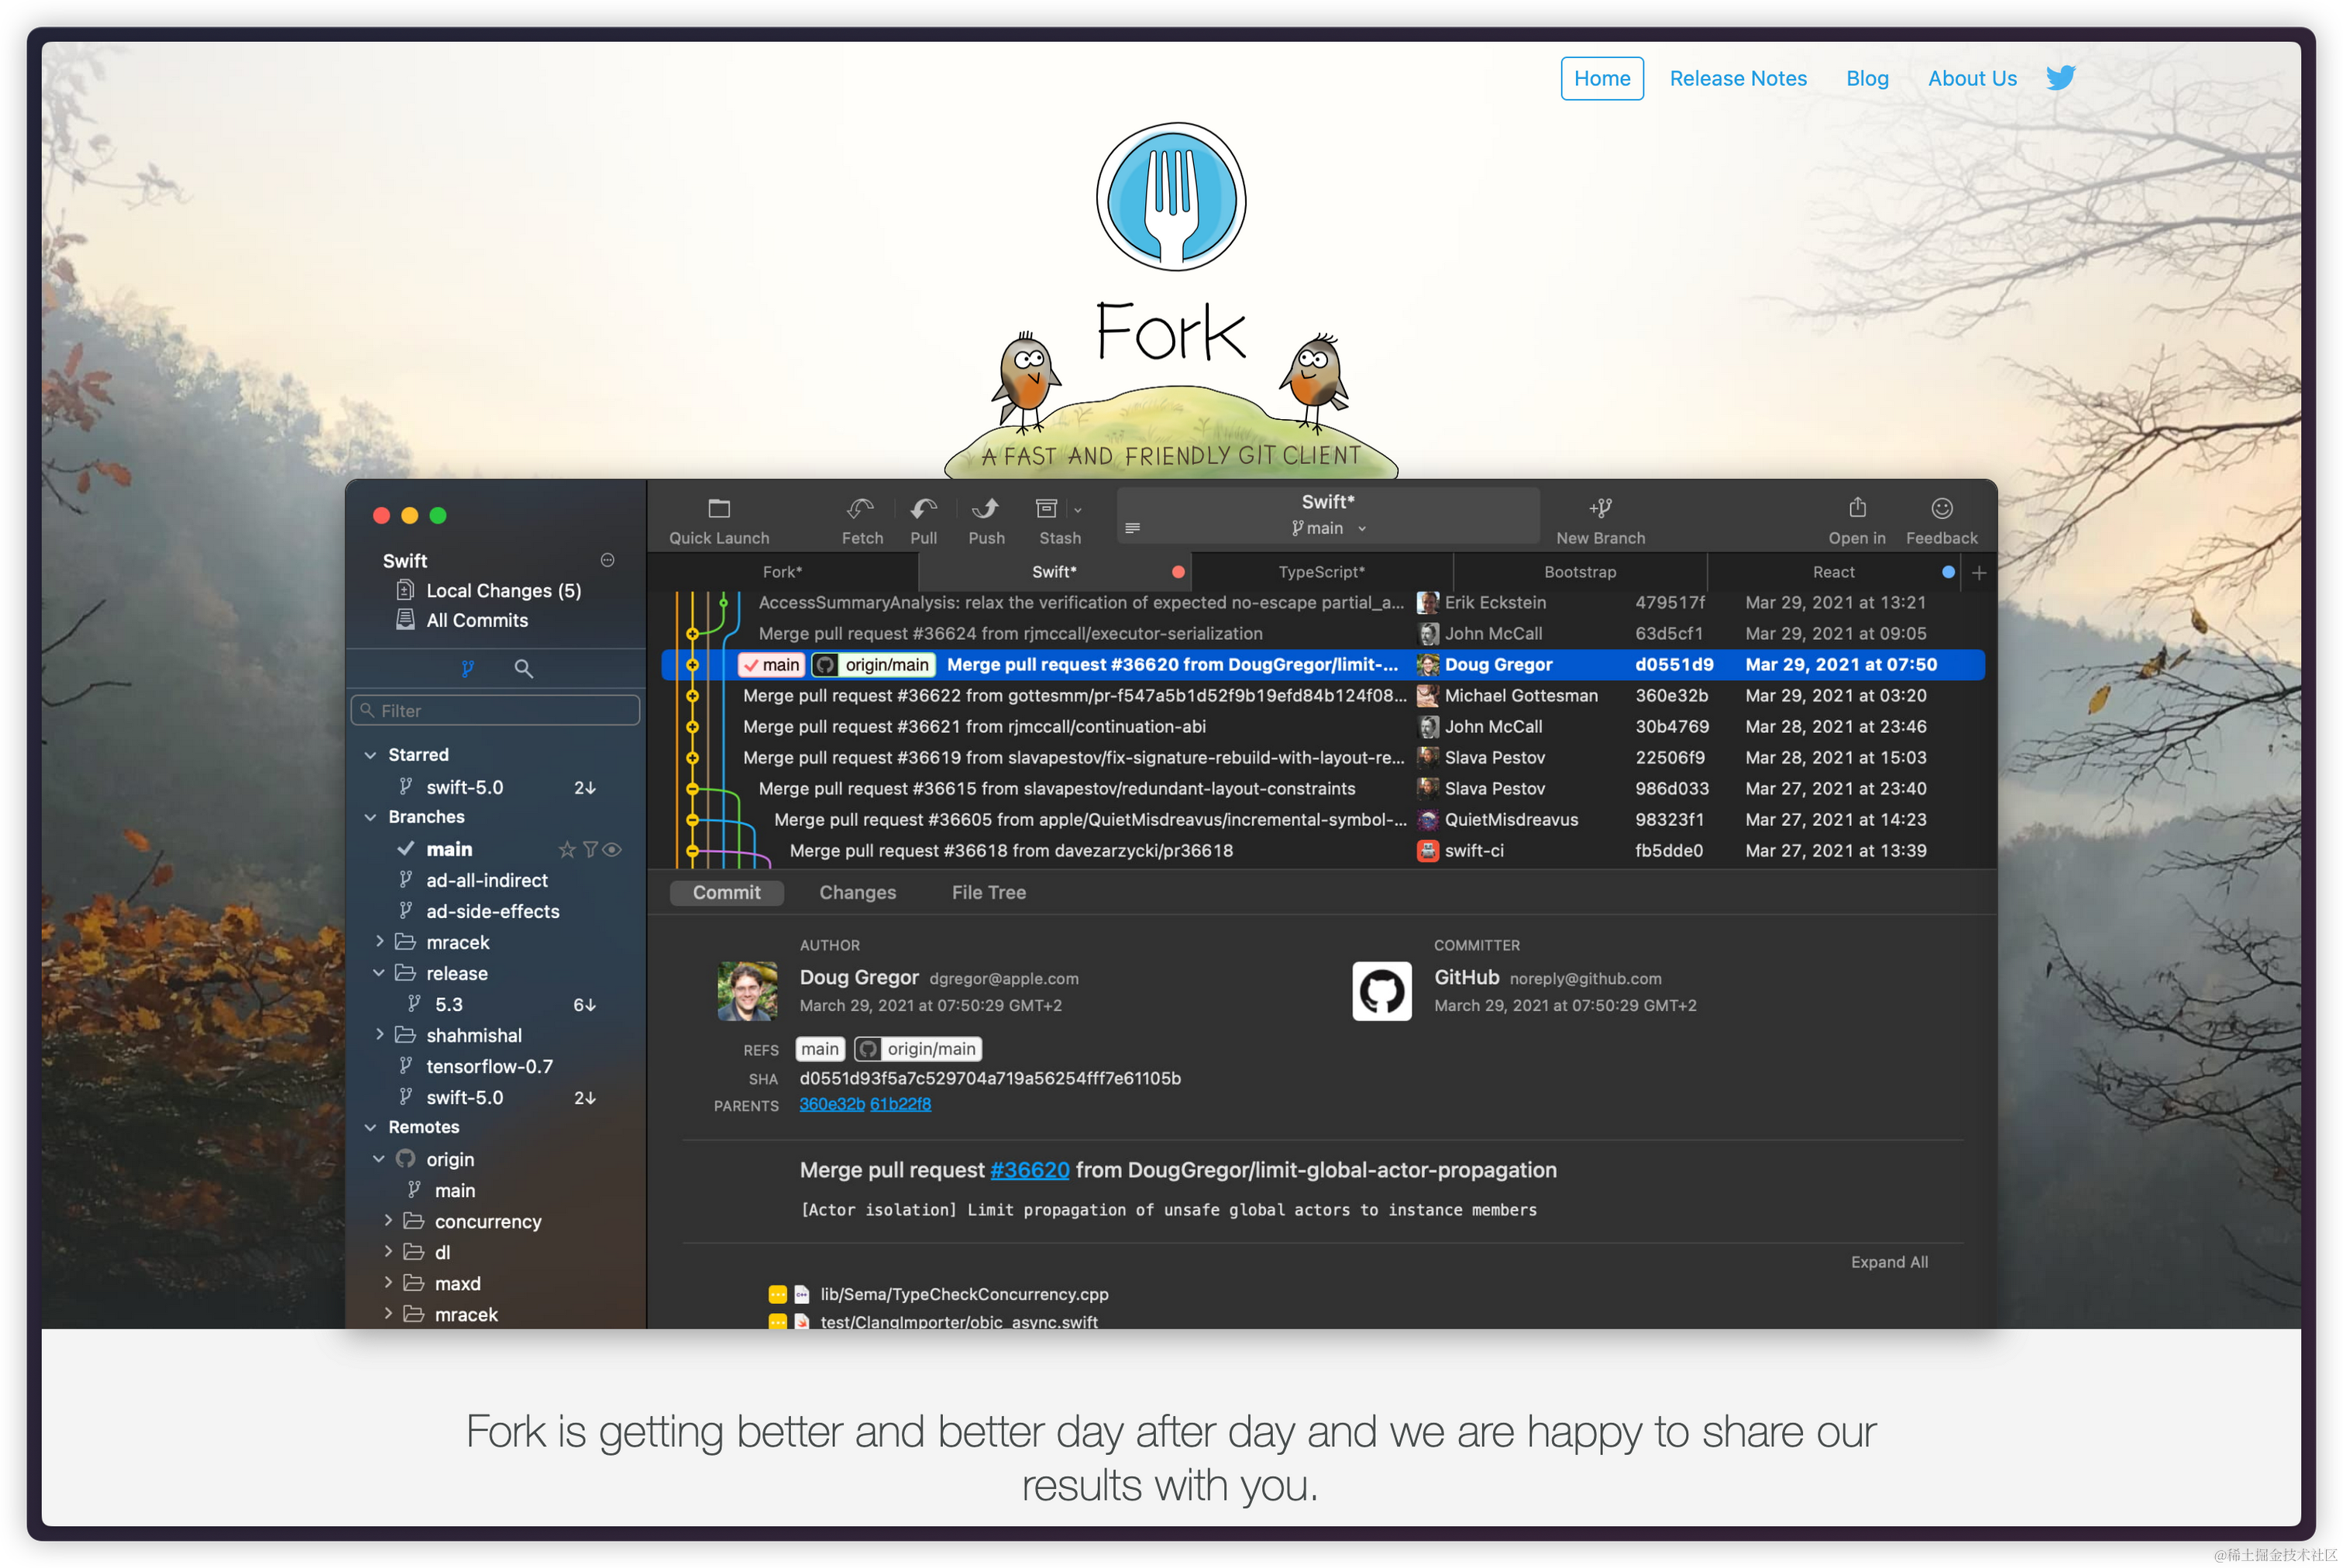Click the New Branch icon

pos(1600,509)
